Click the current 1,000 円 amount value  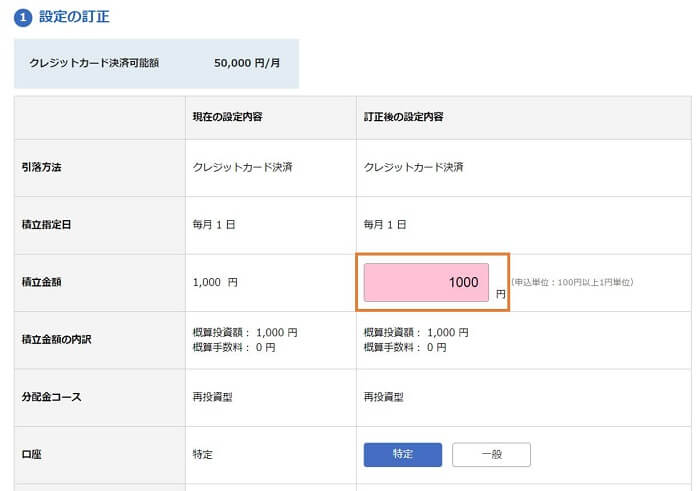pos(215,282)
